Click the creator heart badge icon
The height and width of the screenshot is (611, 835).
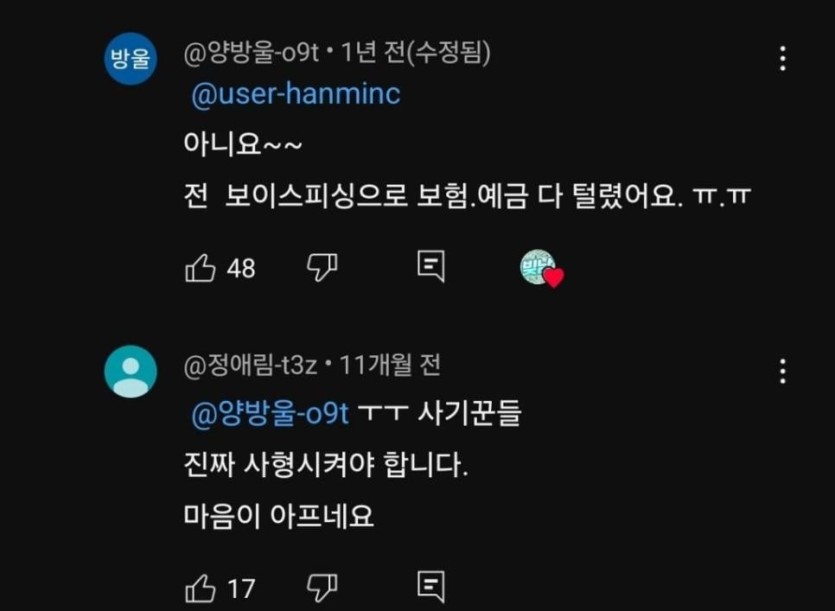coord(541,268)
